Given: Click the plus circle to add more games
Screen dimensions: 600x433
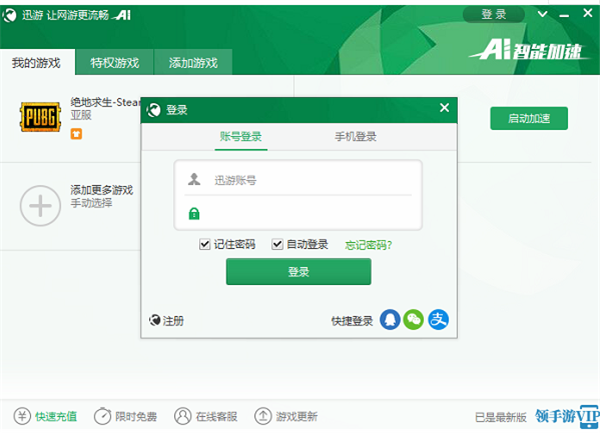Looking at the screenshot, I should (40, 206).
